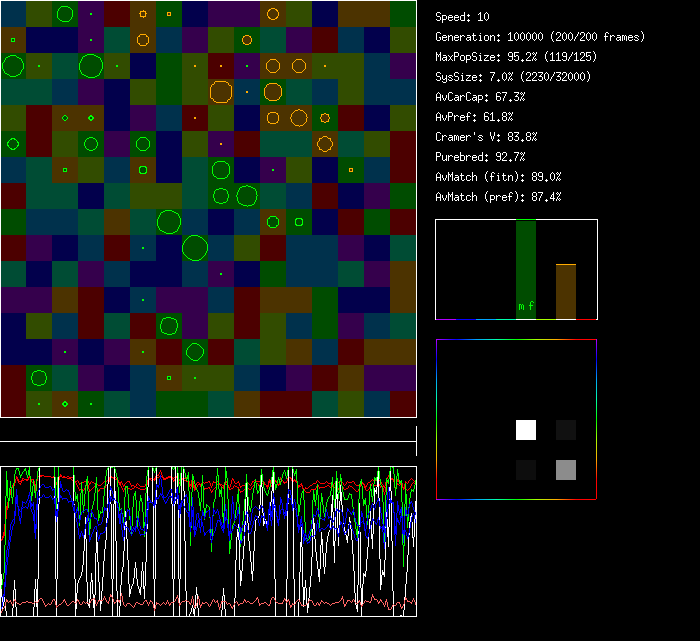This screenshot has height=641, width=700.
Task: Click the Purebred 92.7% value
Action: pos(480,157)
